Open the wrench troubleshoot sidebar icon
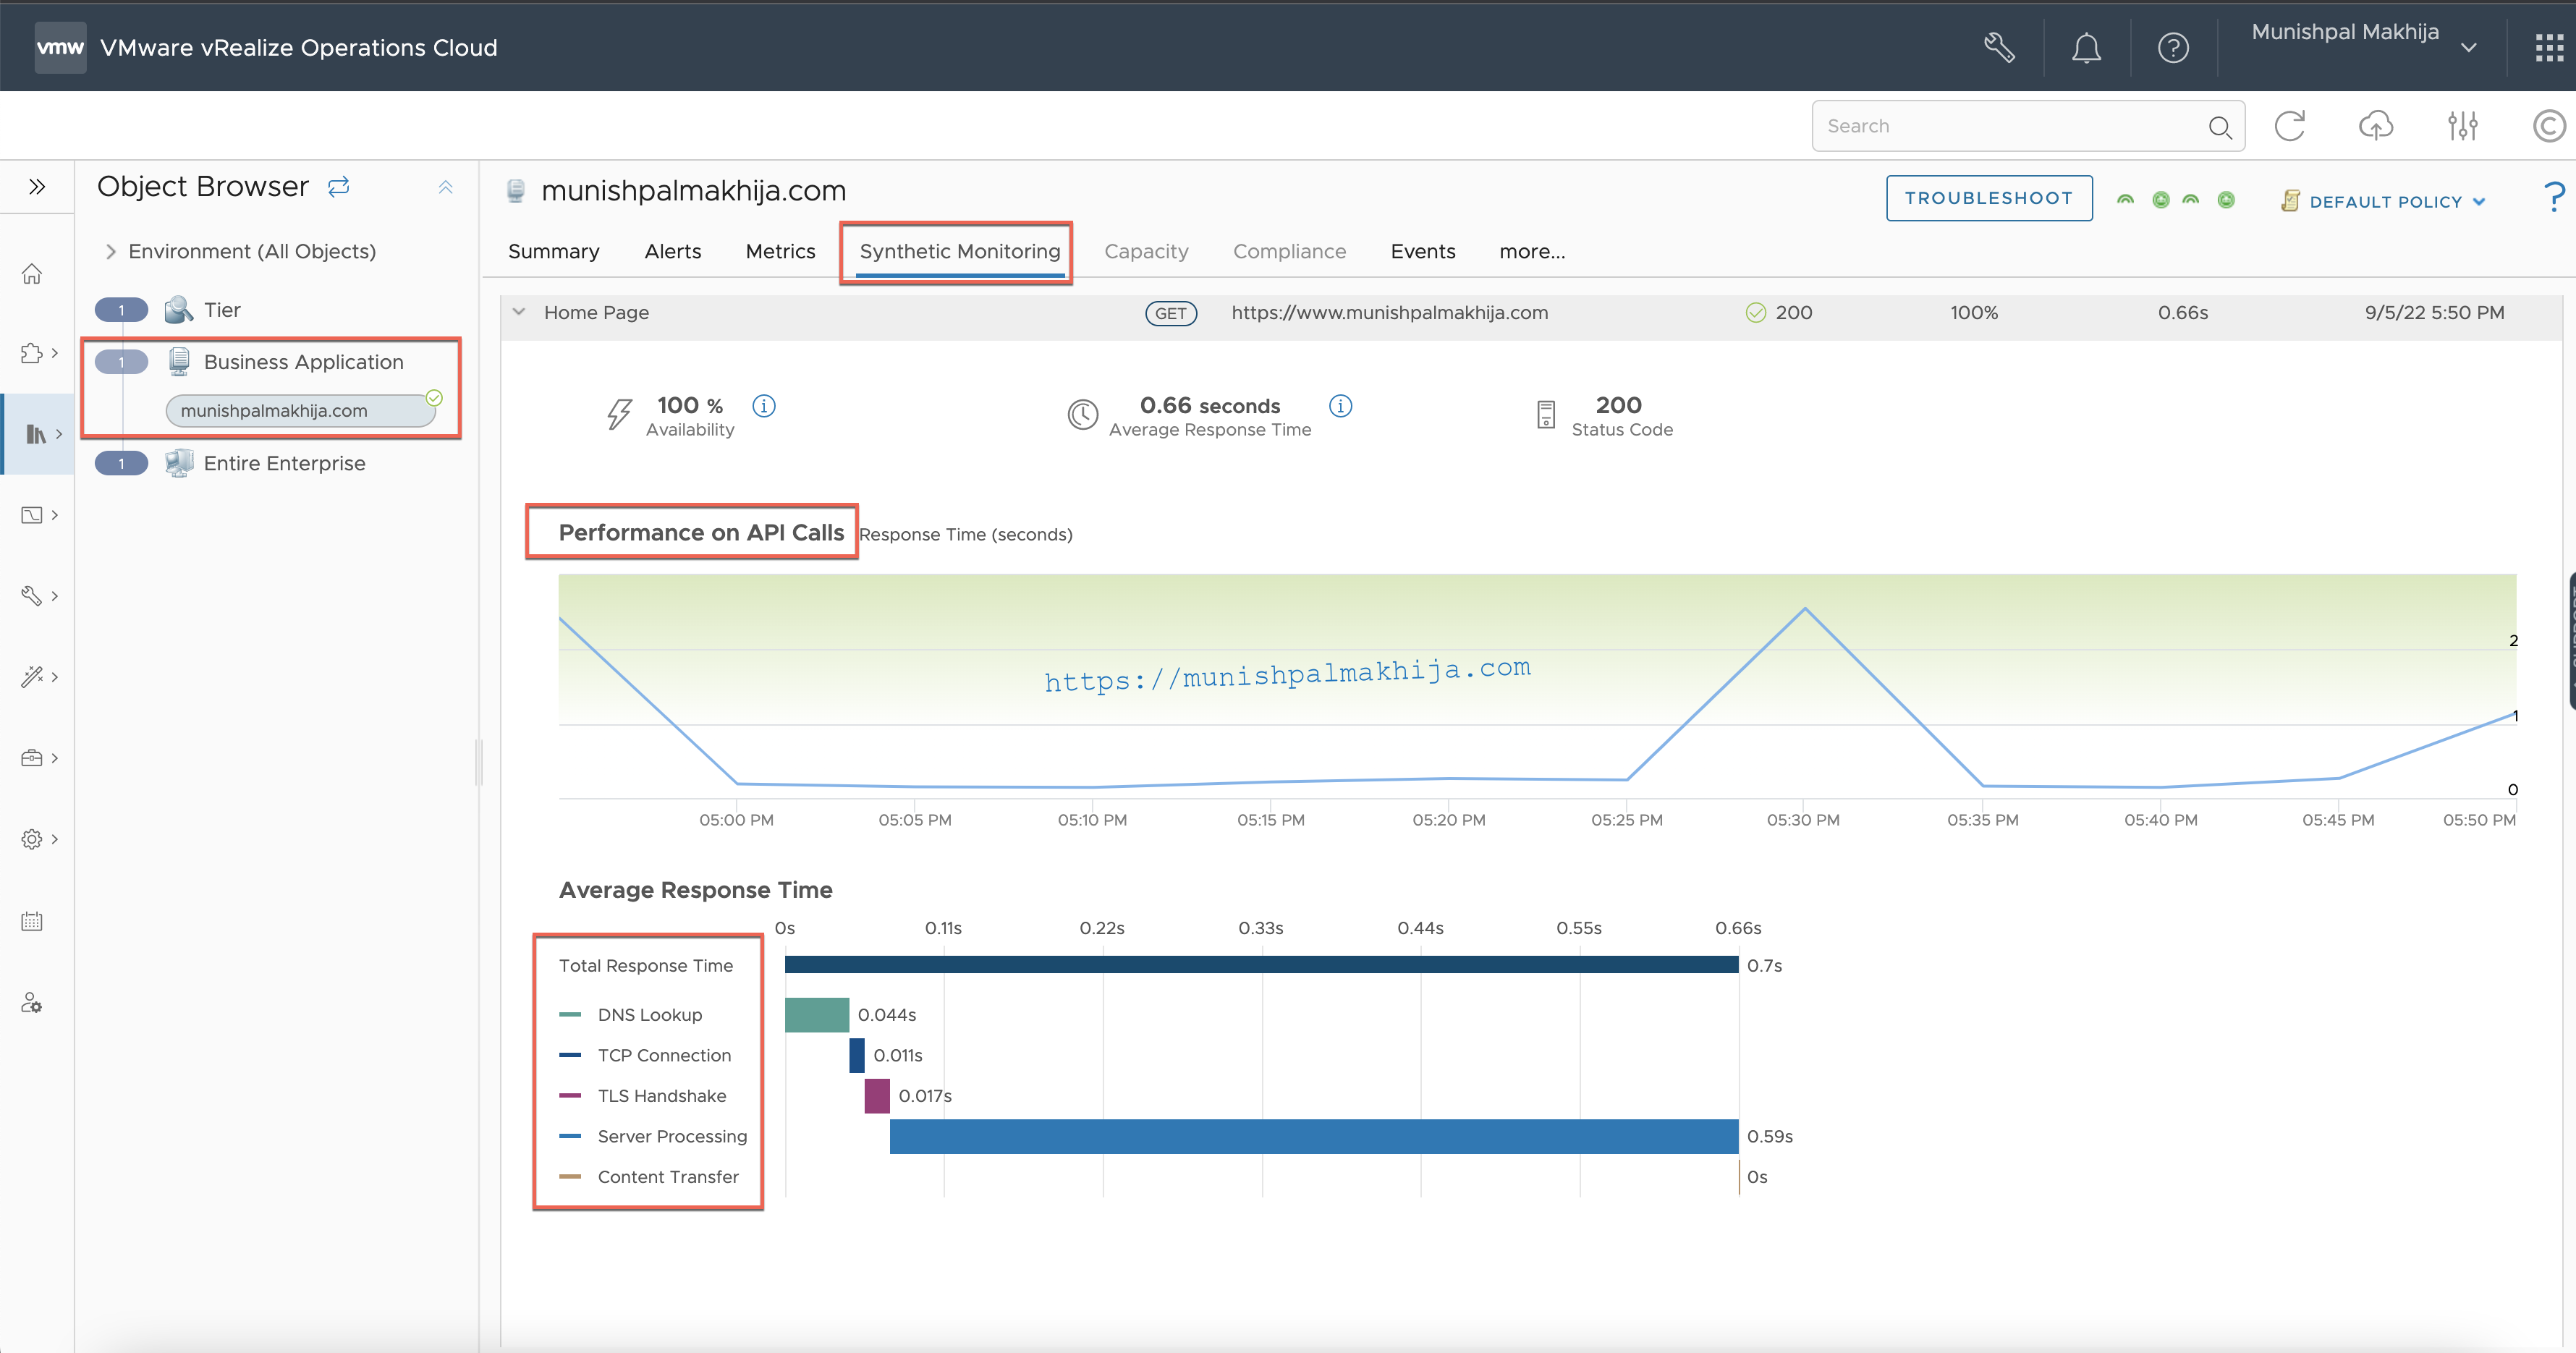The image size is (2576, 1353). coord(32,596)
